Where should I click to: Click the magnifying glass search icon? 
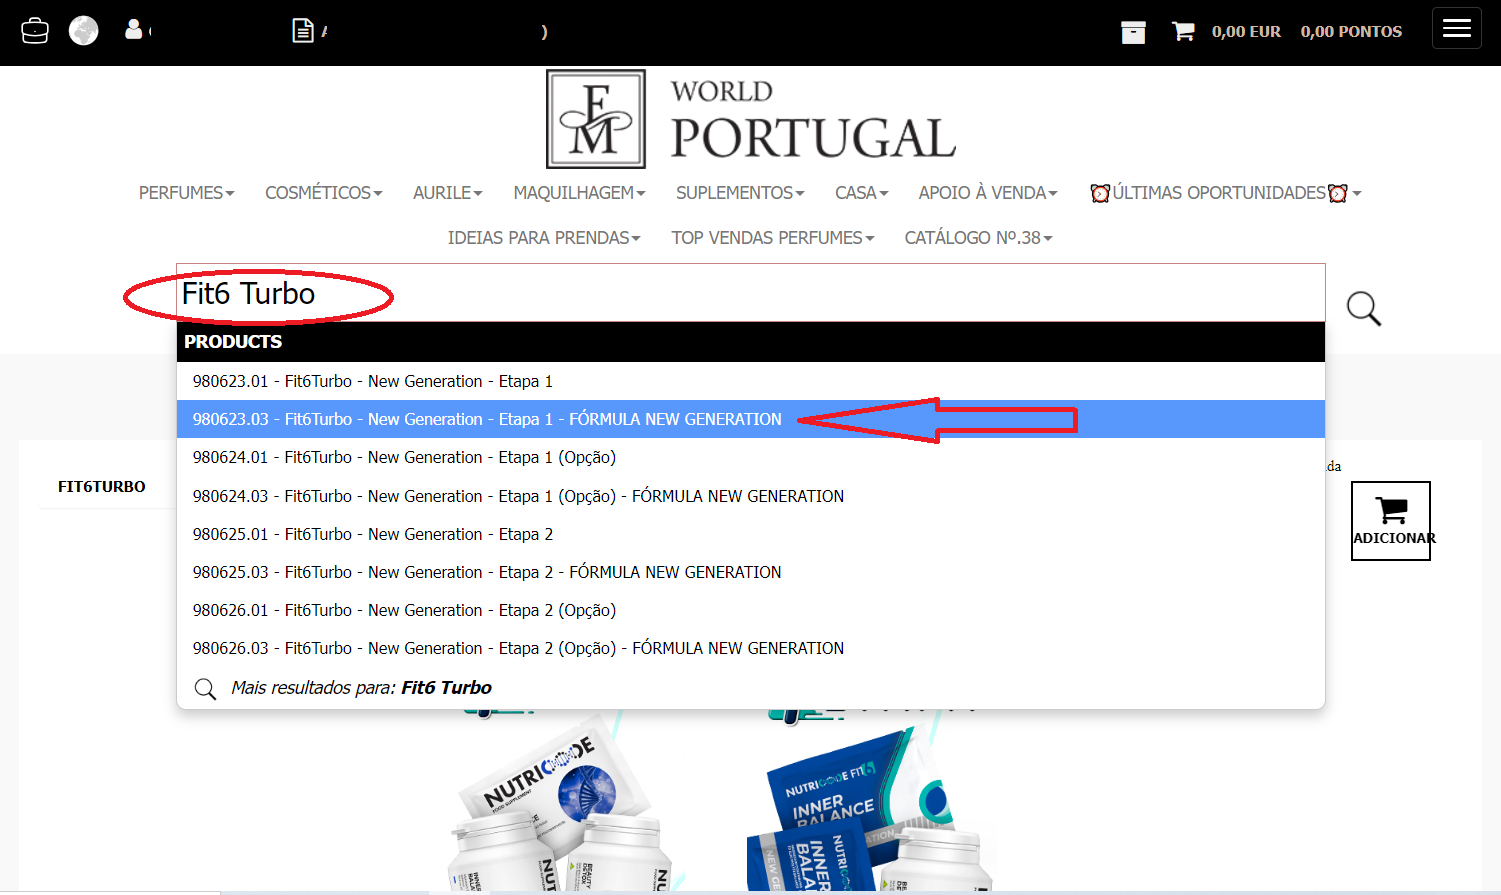pyautogui.click(x=1363, y=309)
